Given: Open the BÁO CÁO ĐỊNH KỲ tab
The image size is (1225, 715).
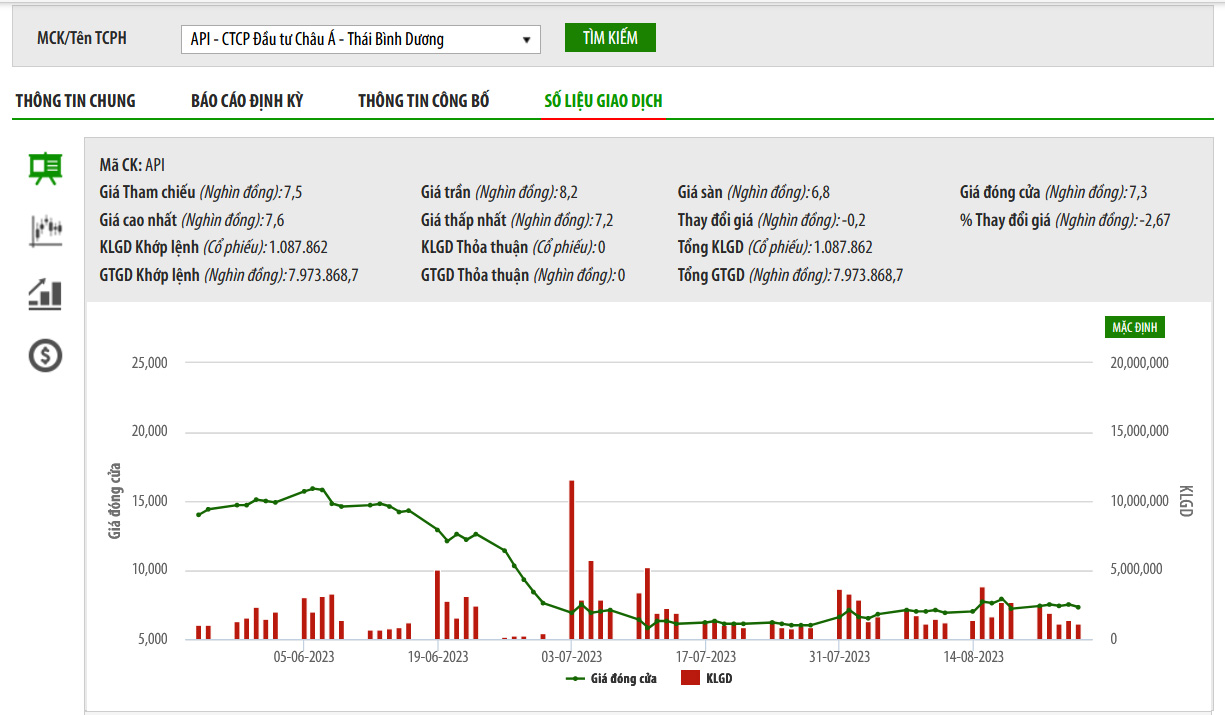Looking at the screenshot, I should tap(247, 101).
